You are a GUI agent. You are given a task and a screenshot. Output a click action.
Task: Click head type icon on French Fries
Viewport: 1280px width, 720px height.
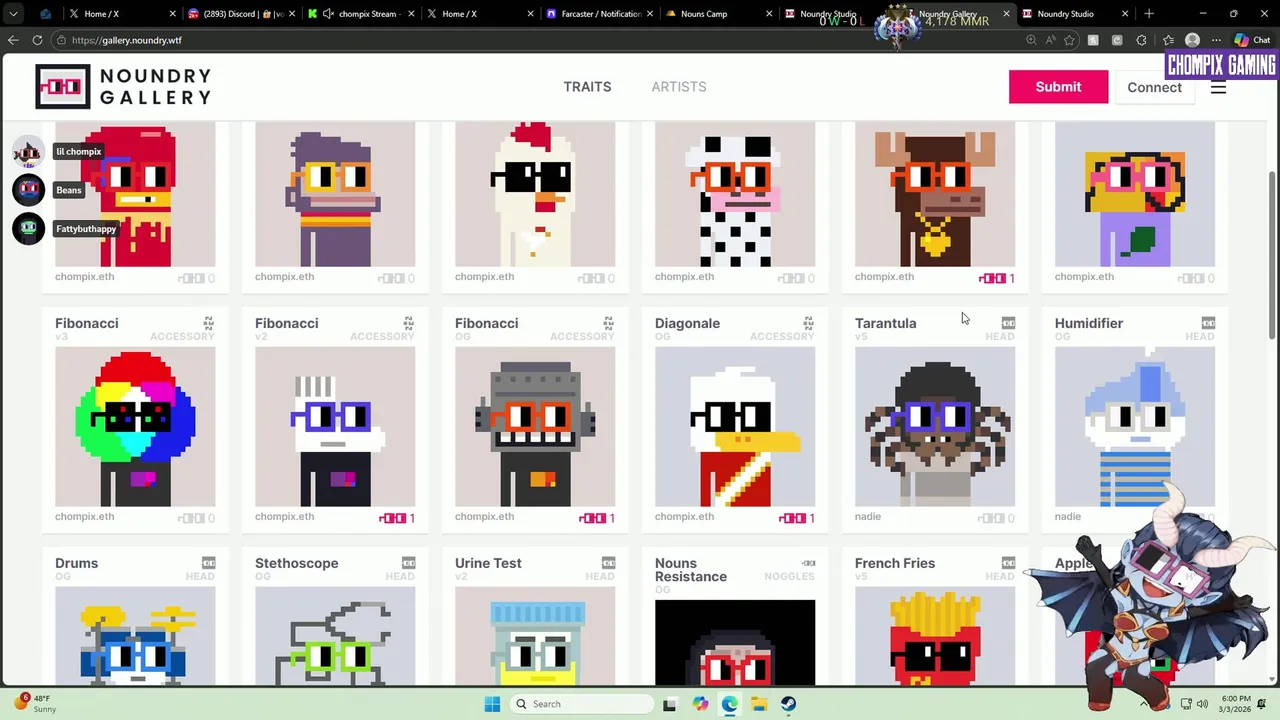(1009, 563)
